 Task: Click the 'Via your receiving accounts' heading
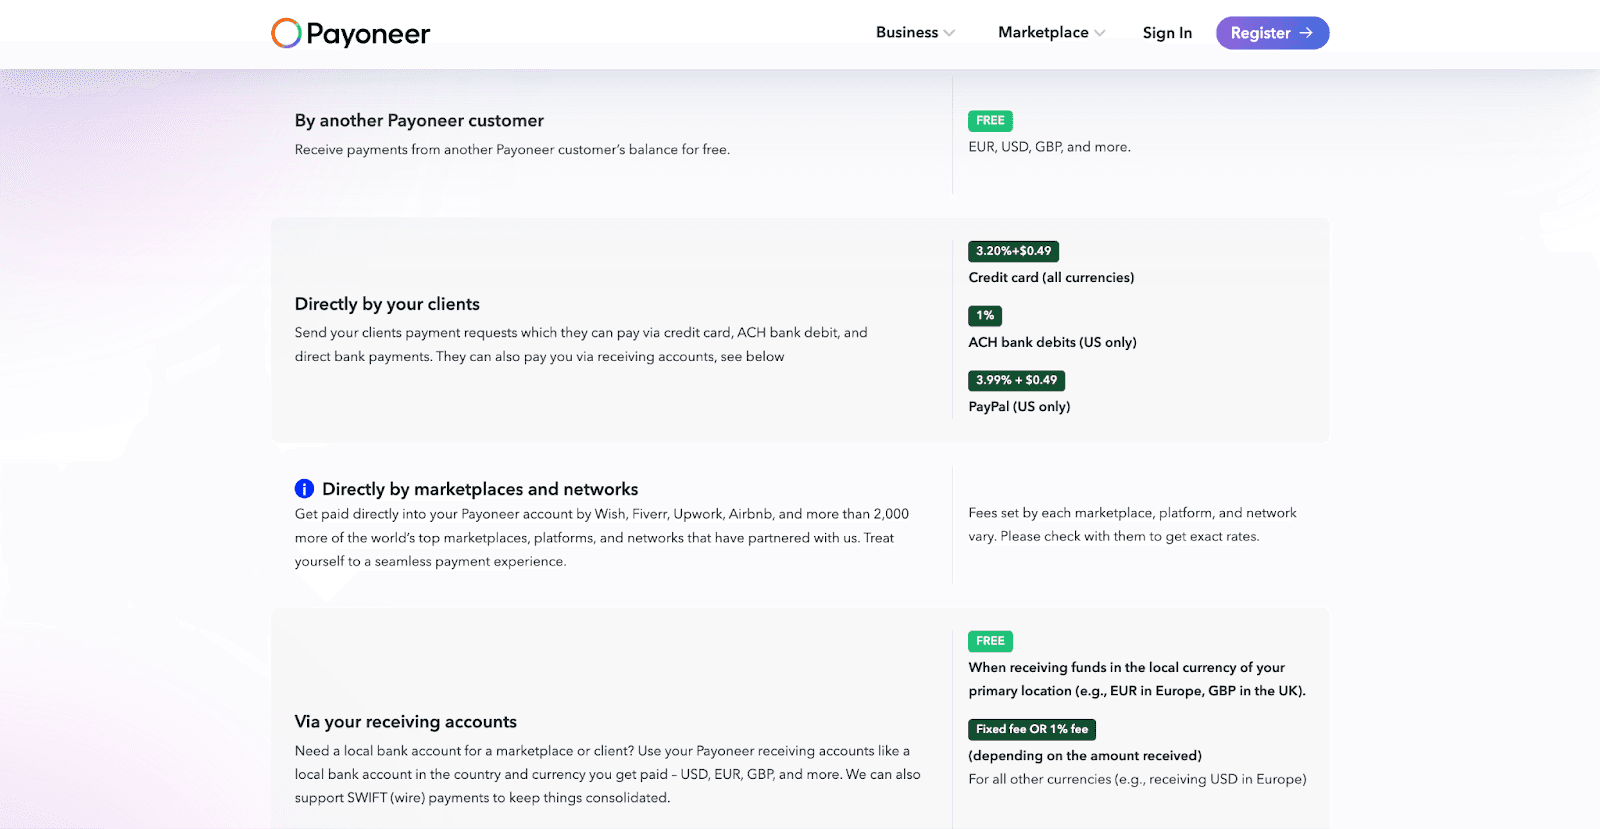(x=405, y=722)
